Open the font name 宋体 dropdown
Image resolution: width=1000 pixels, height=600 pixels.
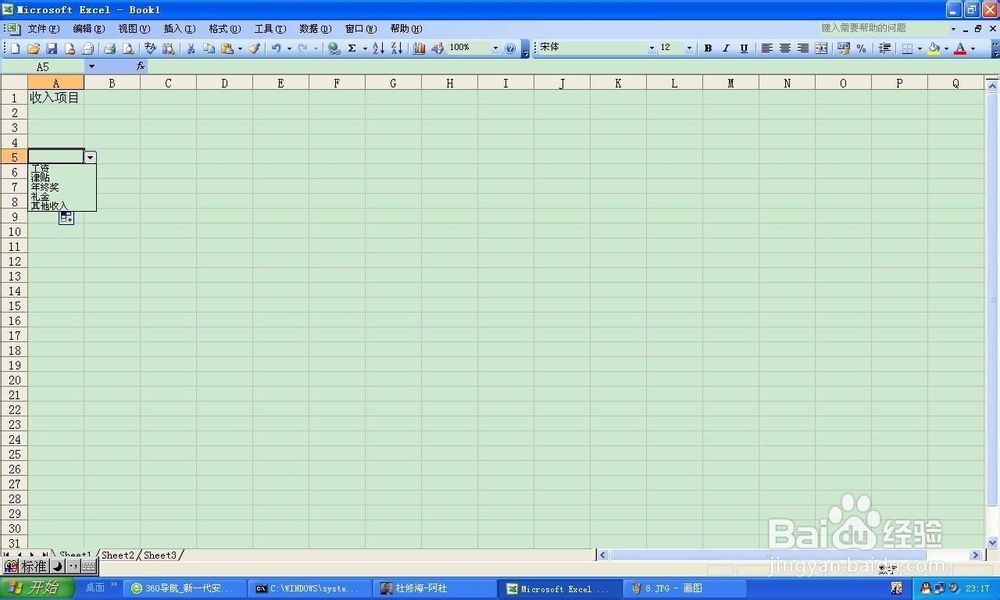(x=651, y=48)
